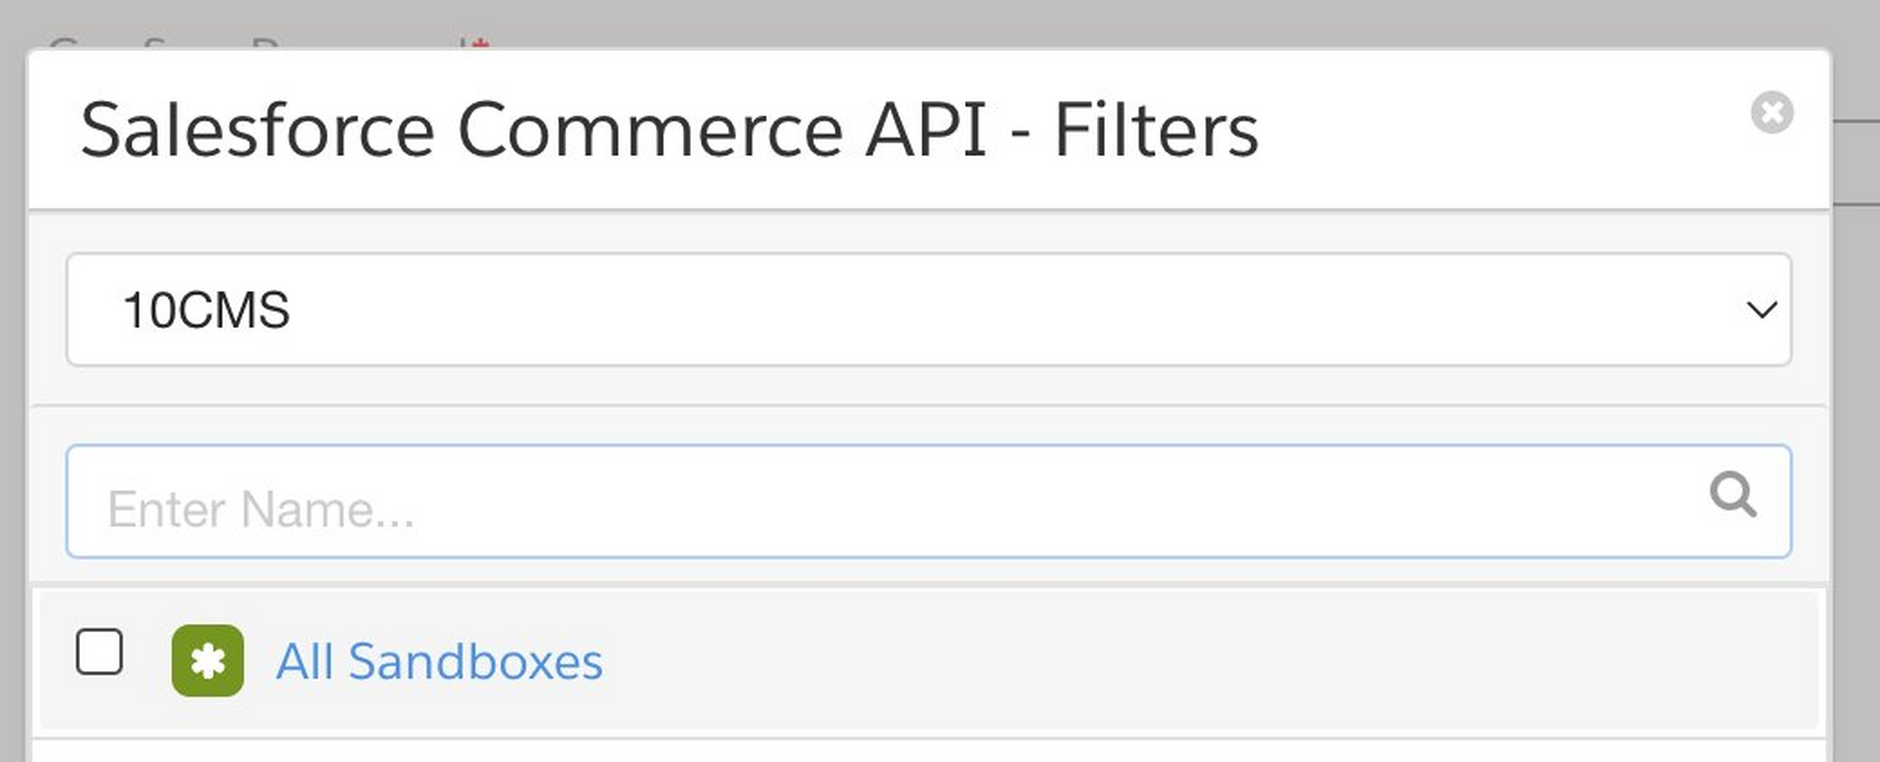Click the Enter Name search field
Screen dimensions: 1880x762
tap(928, 502)
